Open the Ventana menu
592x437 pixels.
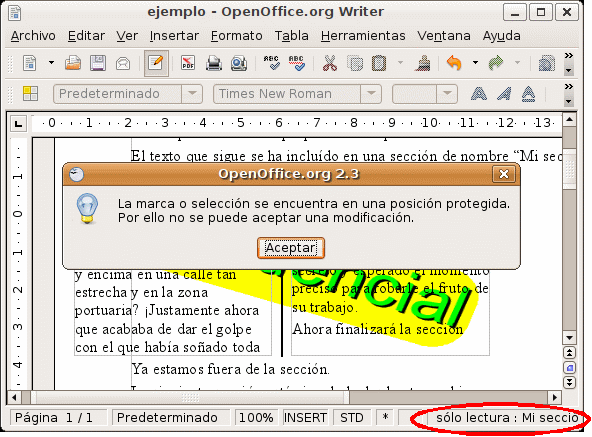click(444, 36)
